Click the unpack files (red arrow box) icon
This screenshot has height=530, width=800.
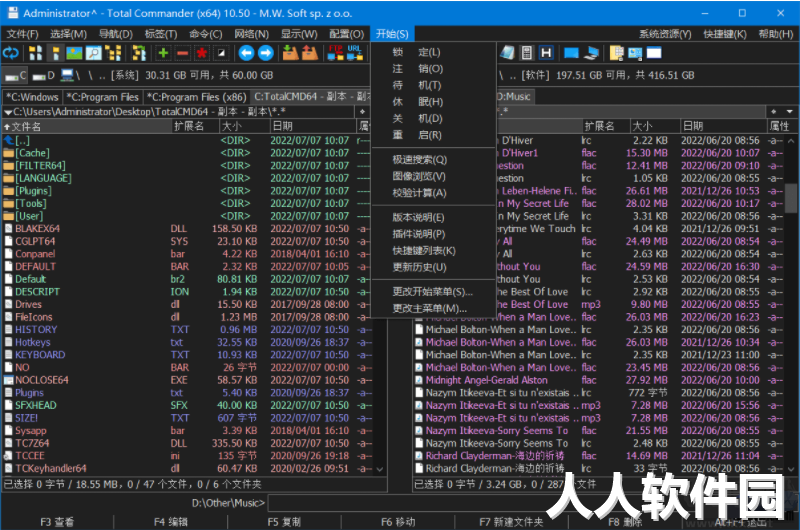[310, 53]
